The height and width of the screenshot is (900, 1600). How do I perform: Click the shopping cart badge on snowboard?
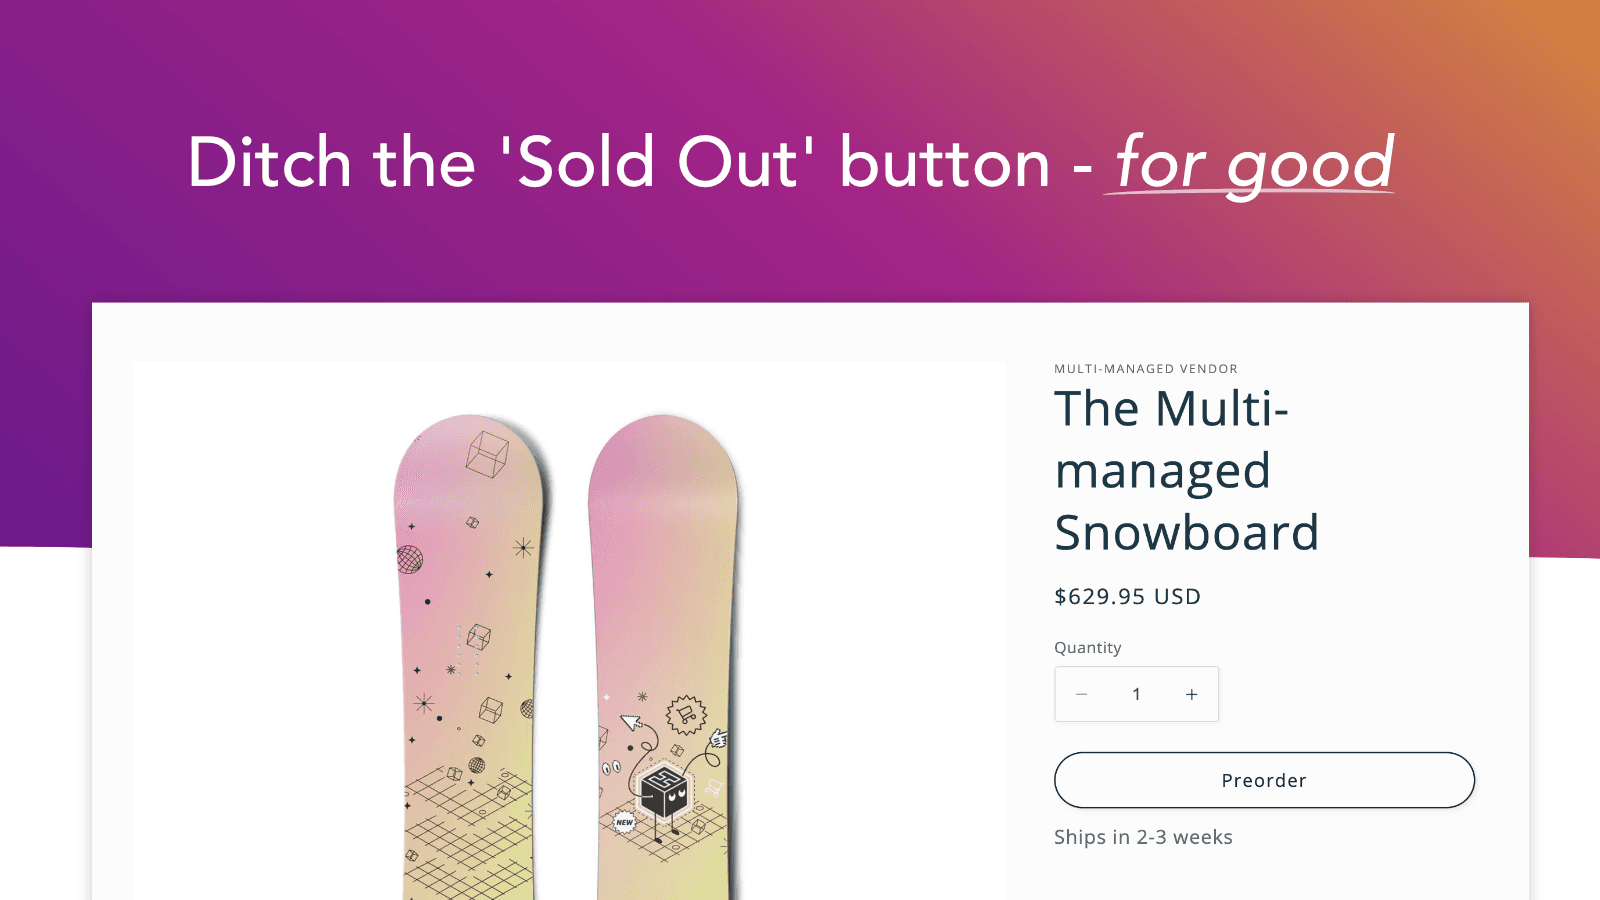coord(687,715)
